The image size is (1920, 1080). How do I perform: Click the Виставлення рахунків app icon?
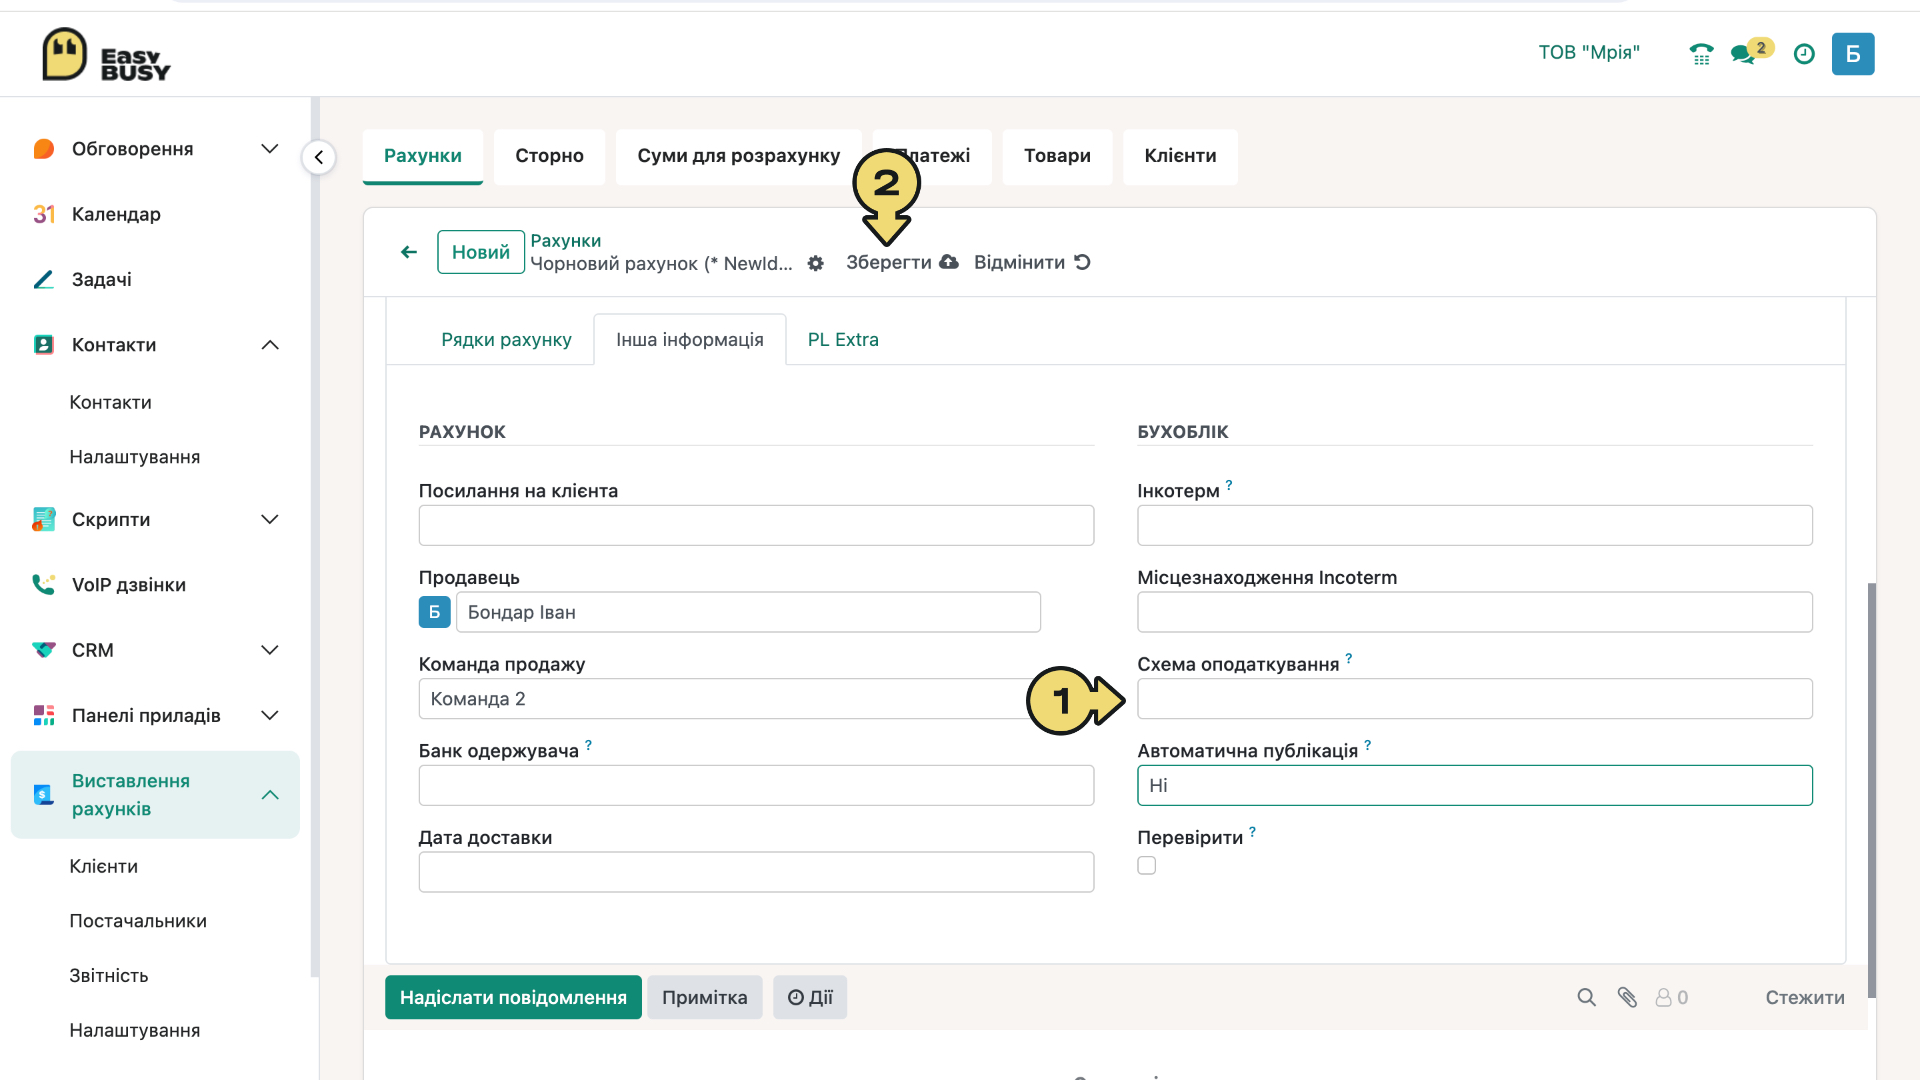pyautogui.click(x=44, y=795)
